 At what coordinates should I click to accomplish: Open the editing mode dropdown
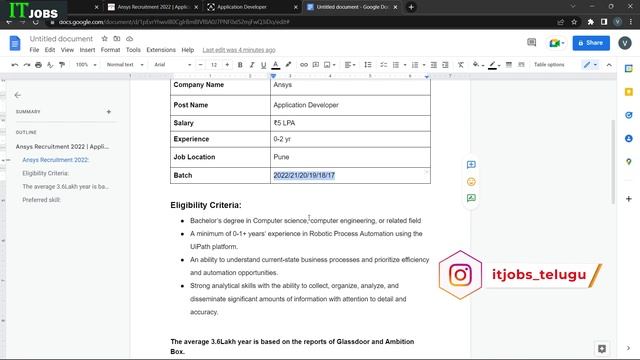[590, 64]
